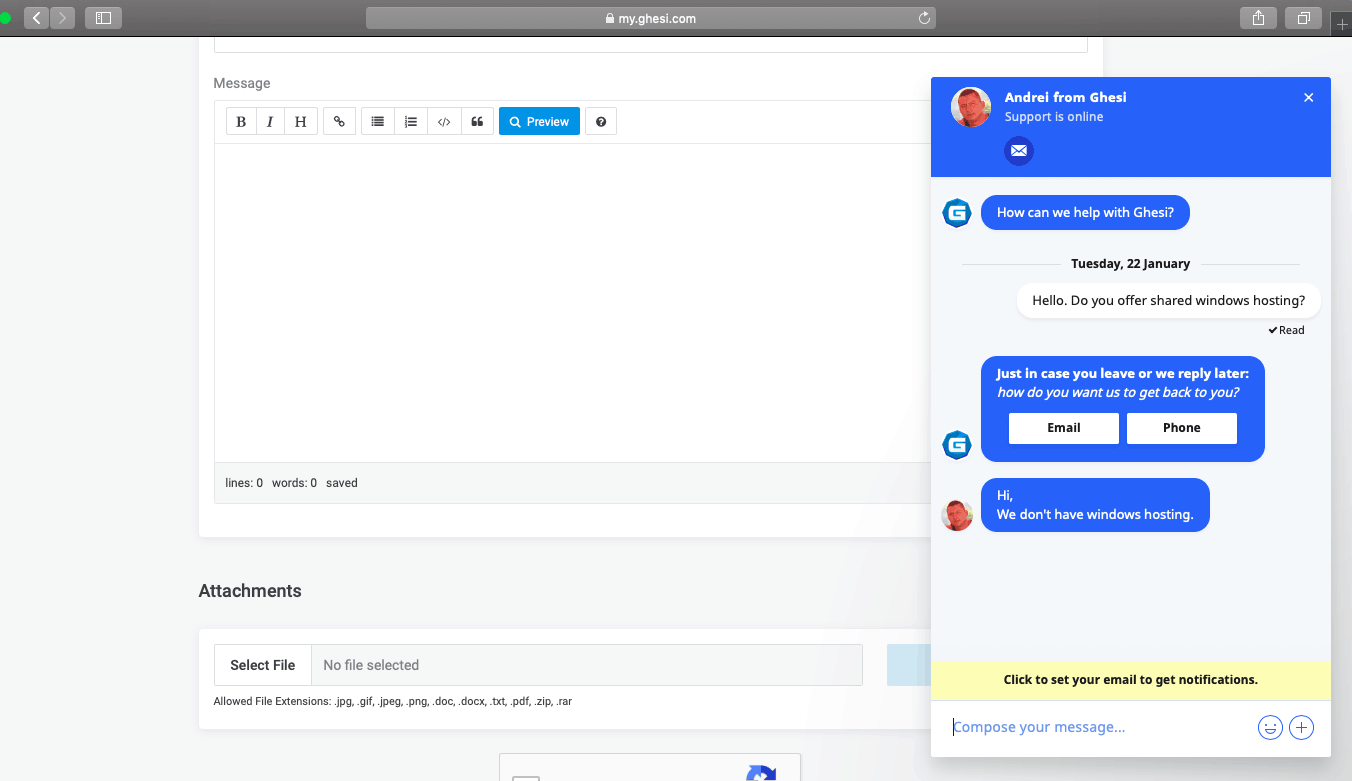Click the my.ghesi.com address bar
This screenshot has width=1352, height=781.
(x=651, y=18)
